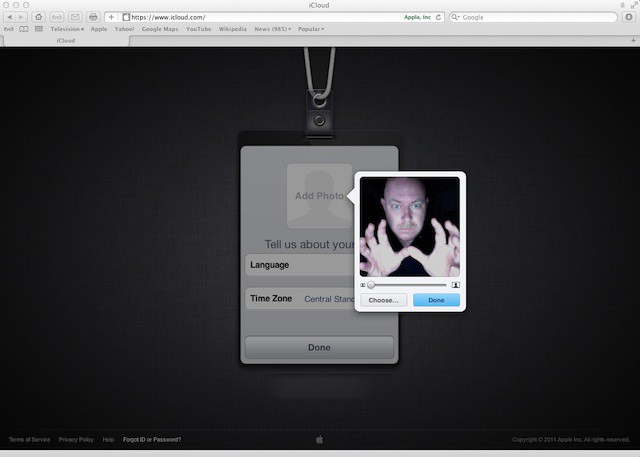Viewport: 640px width, 457px height.
Task: Open a new tab with plus button
Action: pyautogui.click(x=633, y=40)
